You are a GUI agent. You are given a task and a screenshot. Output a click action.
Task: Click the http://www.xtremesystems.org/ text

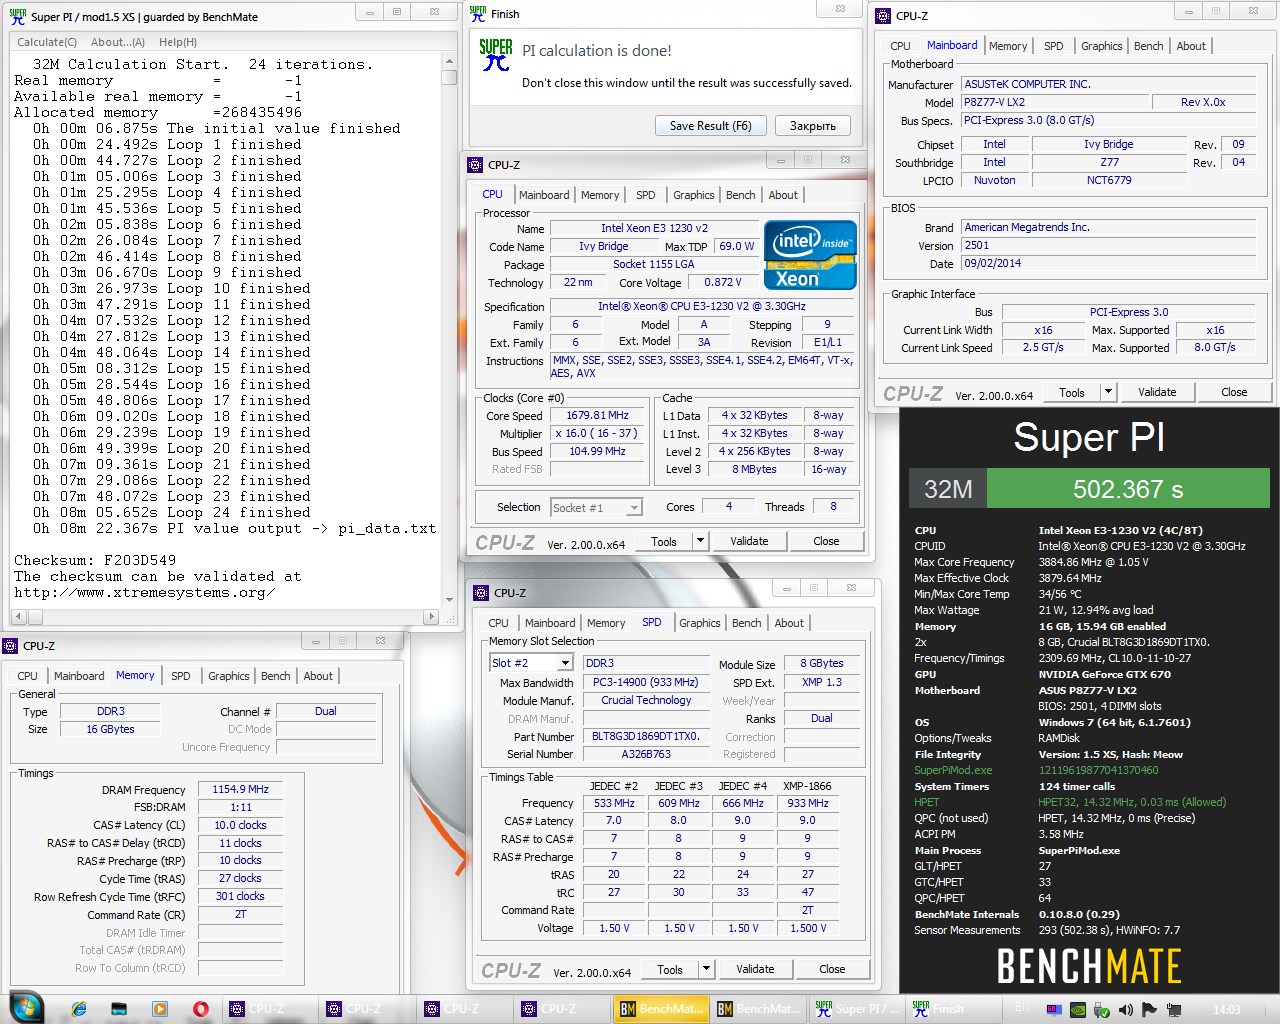coord(145,592)
